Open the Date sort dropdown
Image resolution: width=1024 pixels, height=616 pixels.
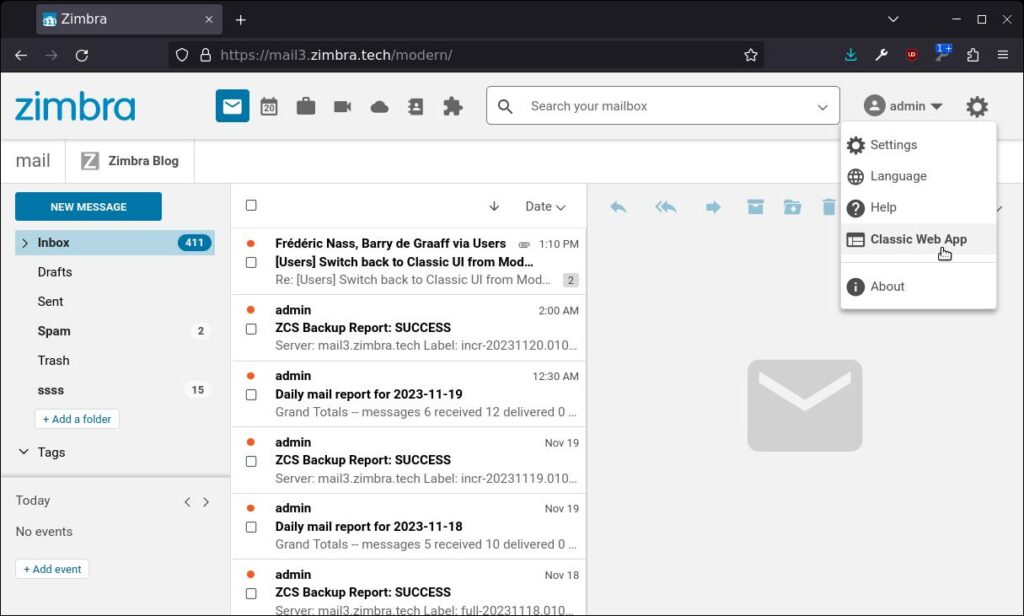(x=545, y=206)
